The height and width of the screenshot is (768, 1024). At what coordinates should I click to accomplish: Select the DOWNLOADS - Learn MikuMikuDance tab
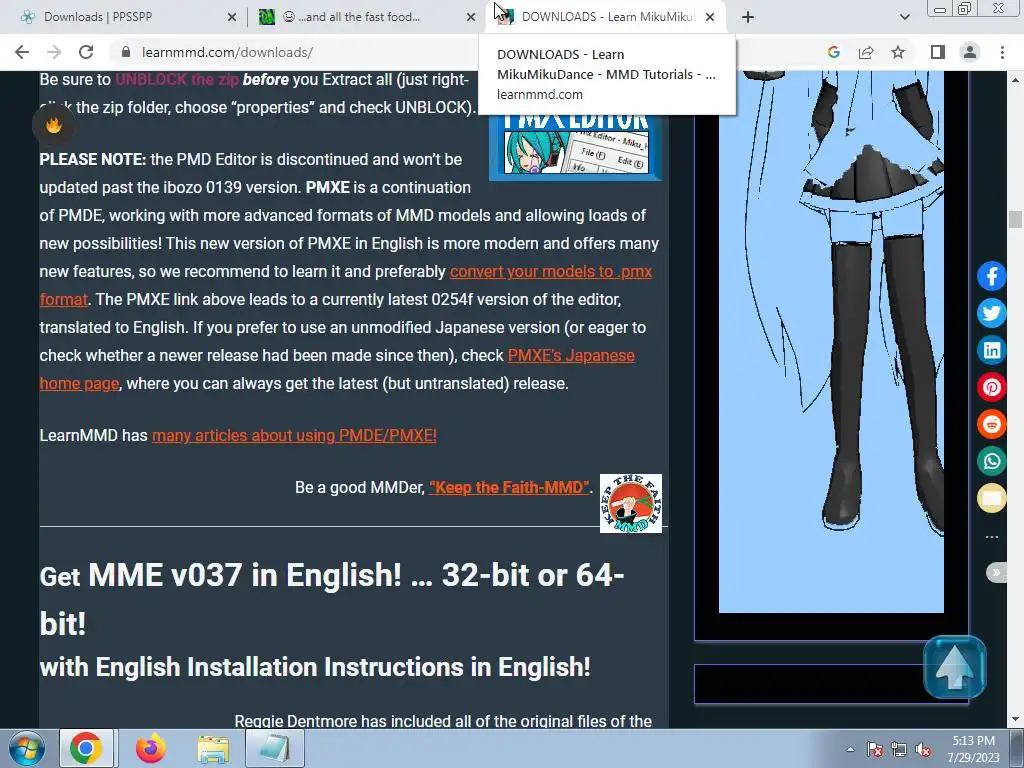click(607, 17)
